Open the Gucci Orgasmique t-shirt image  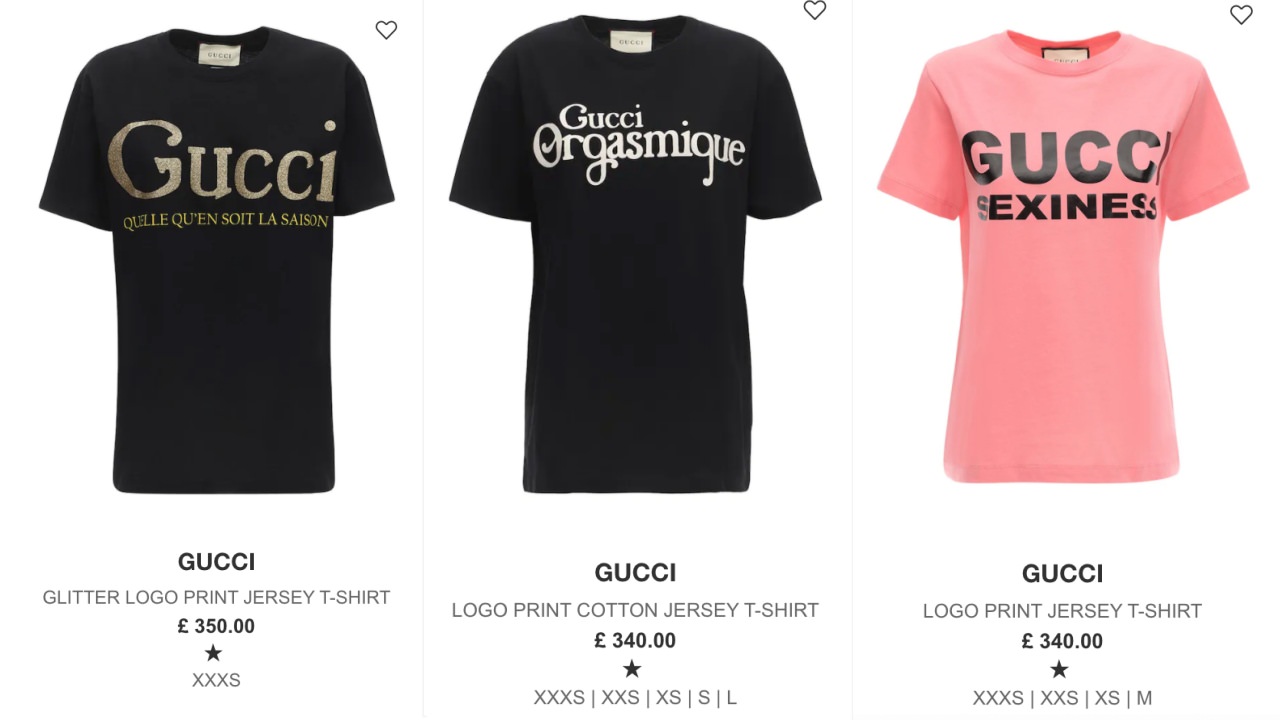pos(636,253)
